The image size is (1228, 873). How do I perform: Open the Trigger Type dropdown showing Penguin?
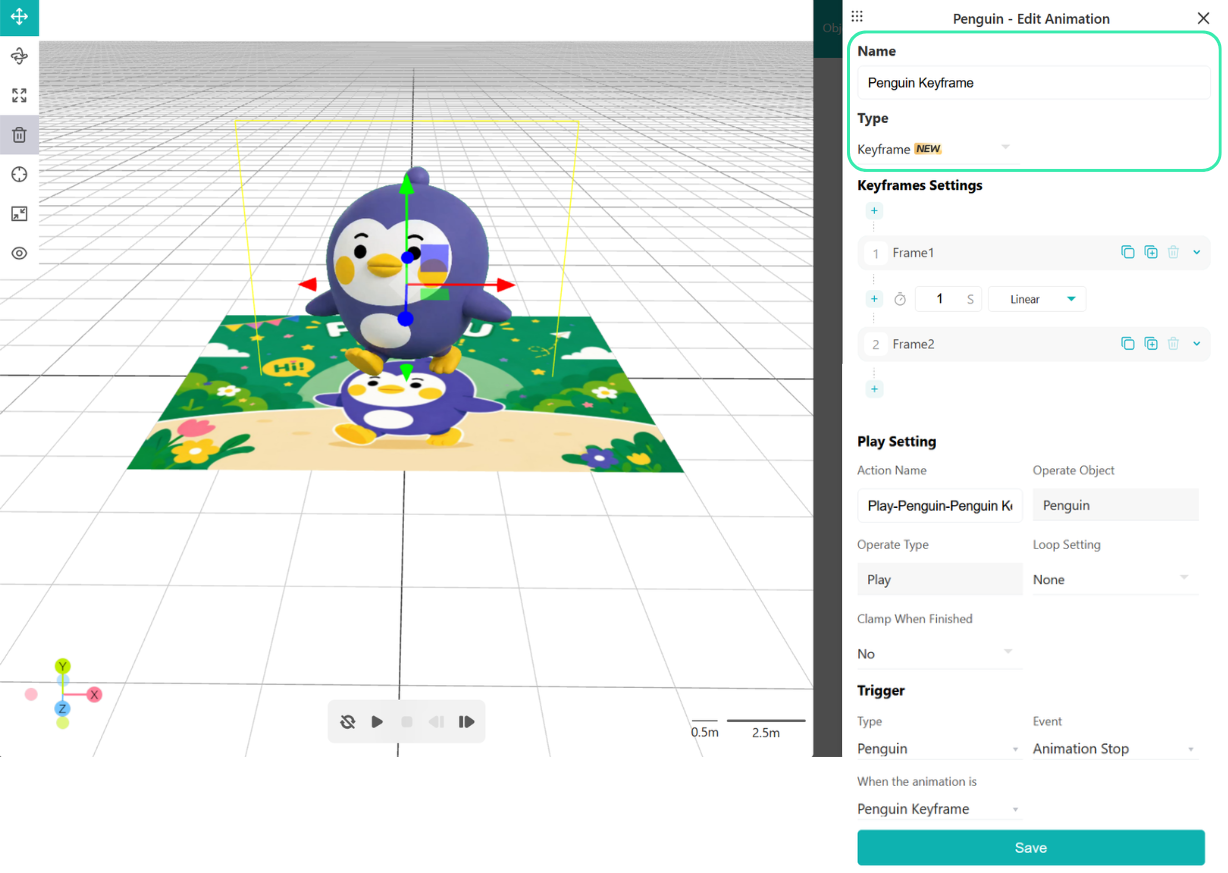(940, 749)
